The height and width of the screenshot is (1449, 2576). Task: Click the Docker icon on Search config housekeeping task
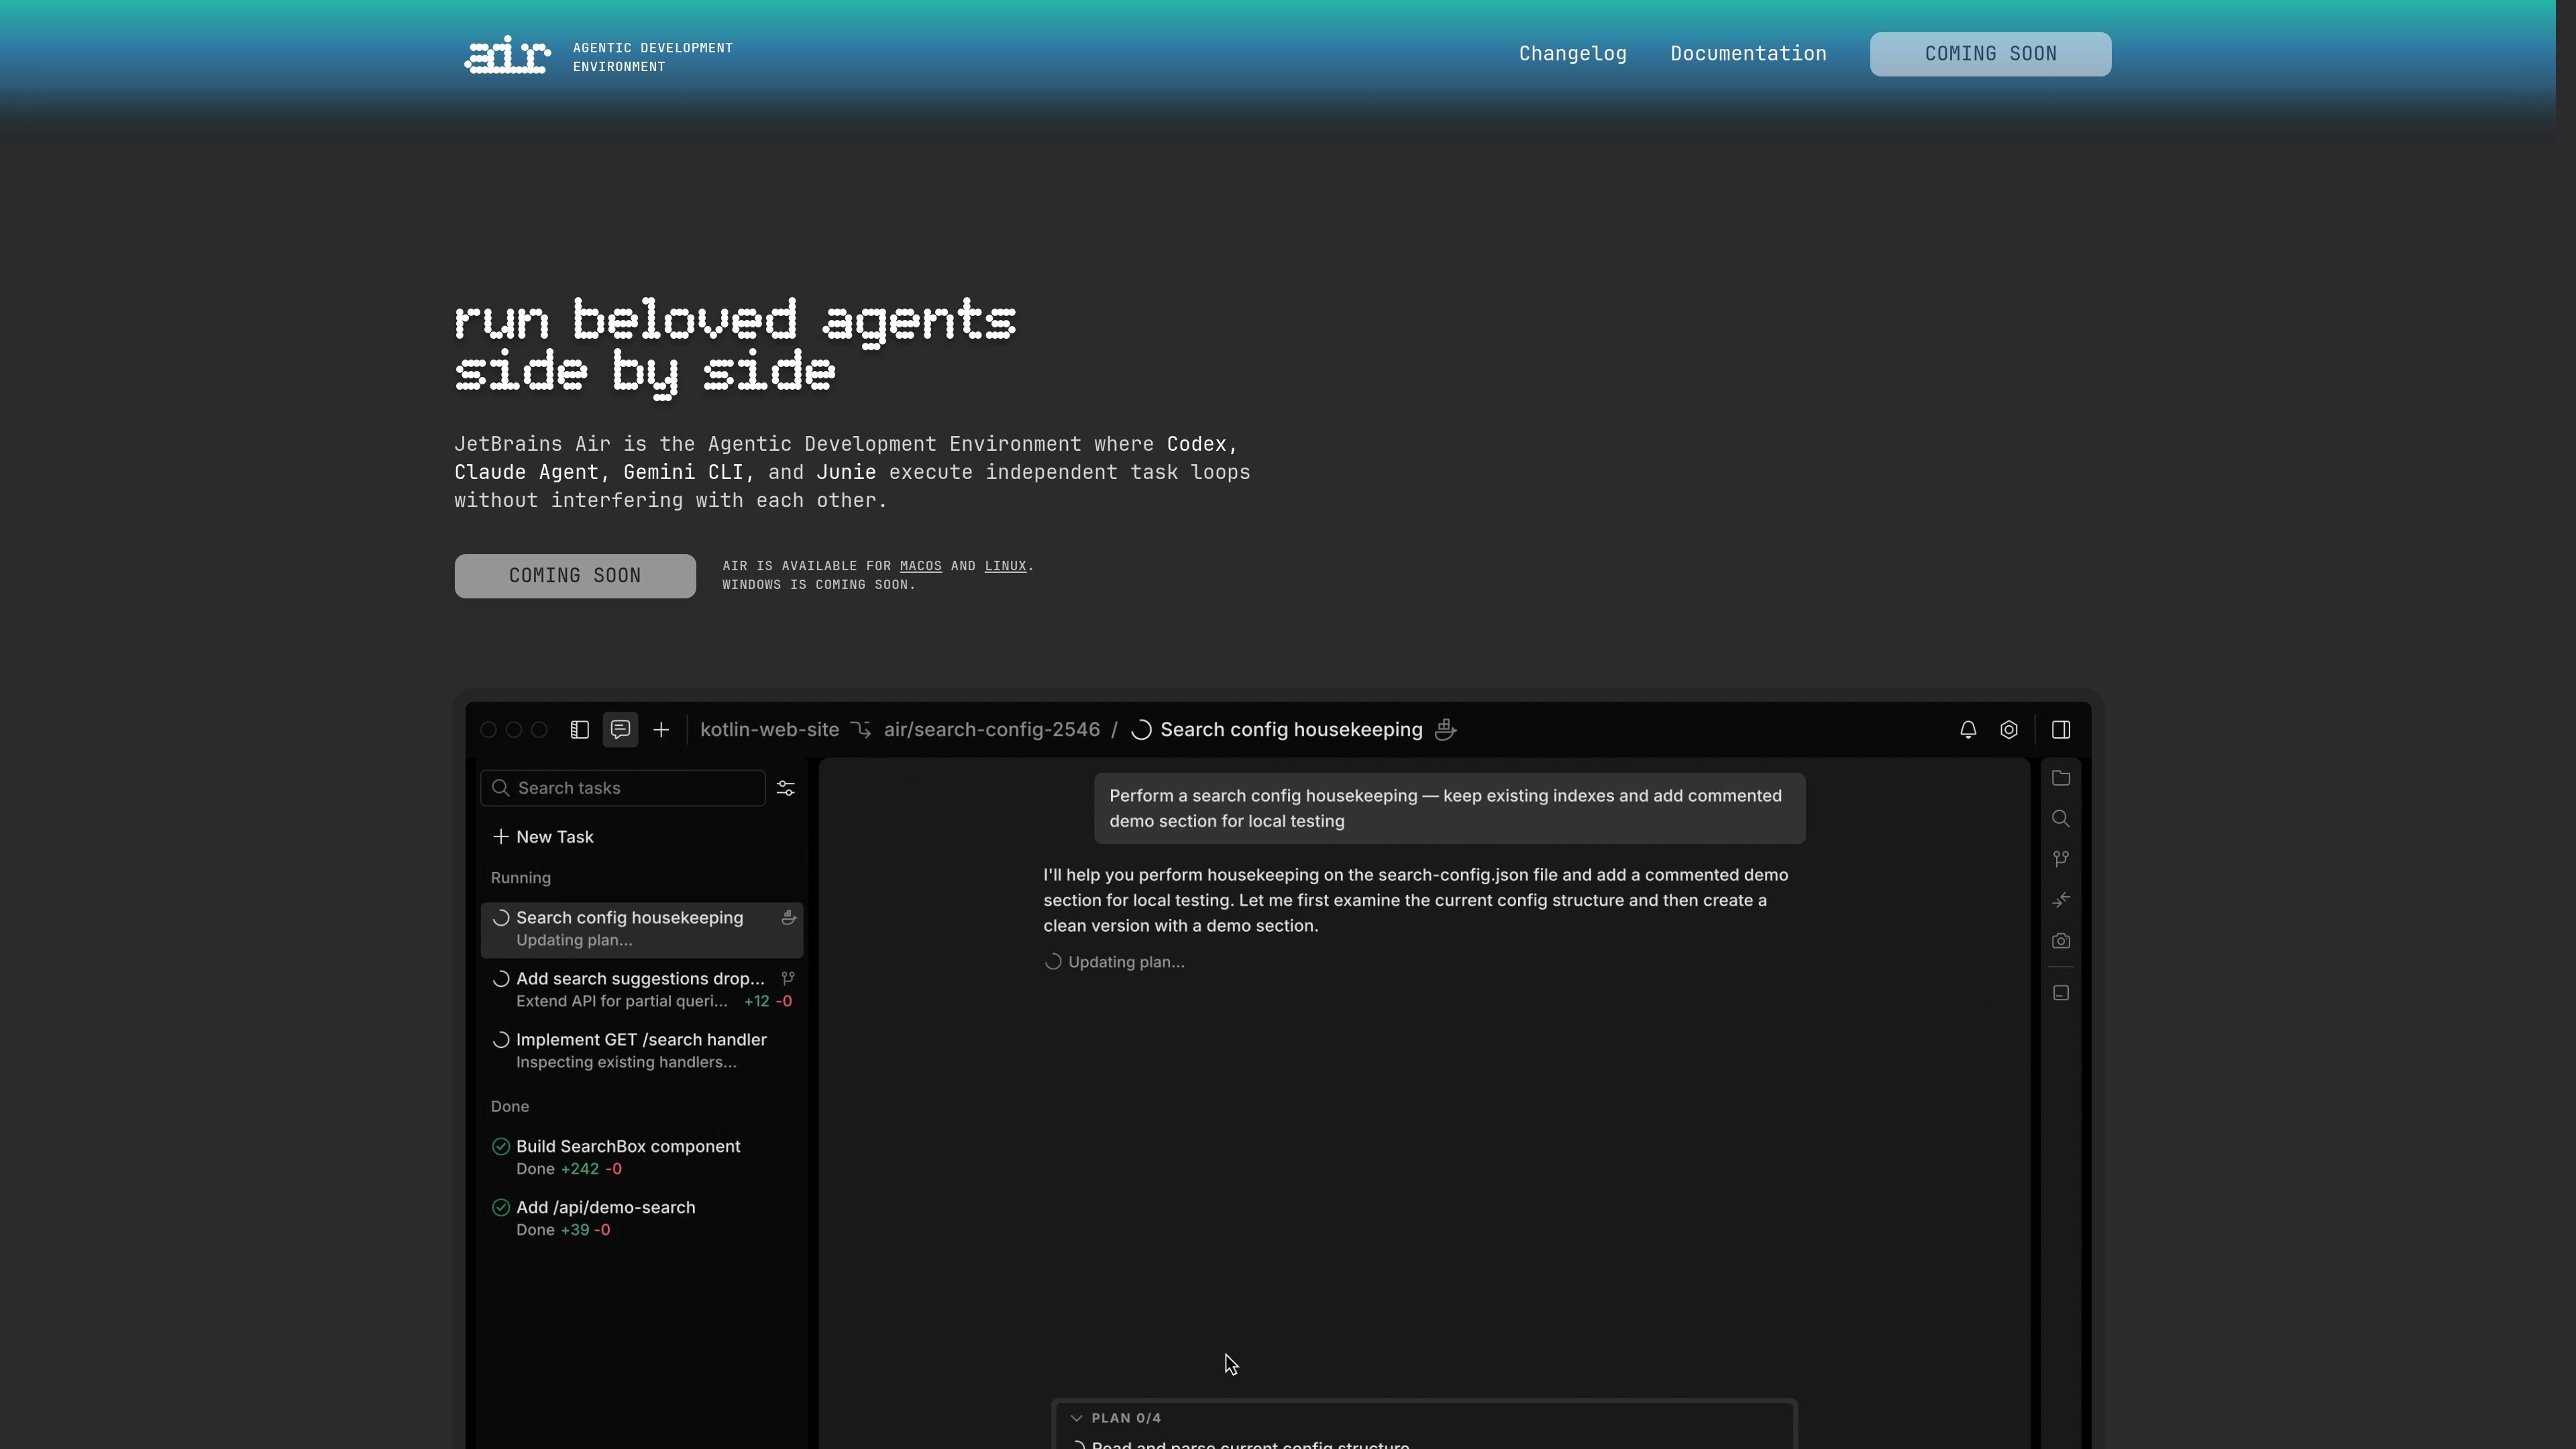click(788, 918)
